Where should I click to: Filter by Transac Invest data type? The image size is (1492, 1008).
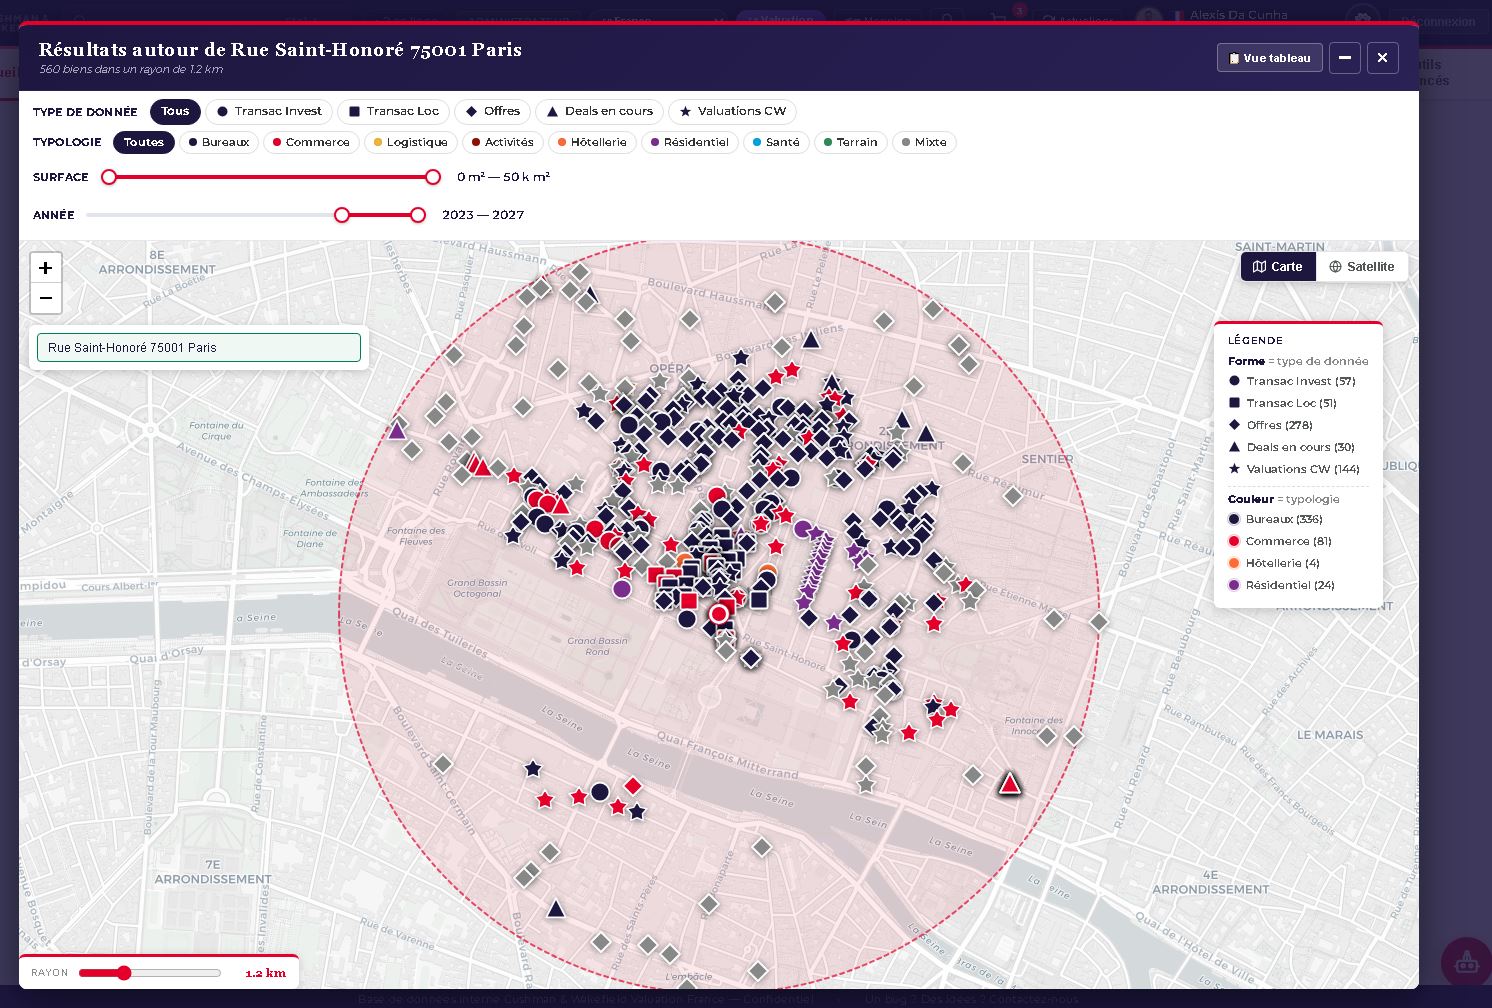(x=269, y=111)
